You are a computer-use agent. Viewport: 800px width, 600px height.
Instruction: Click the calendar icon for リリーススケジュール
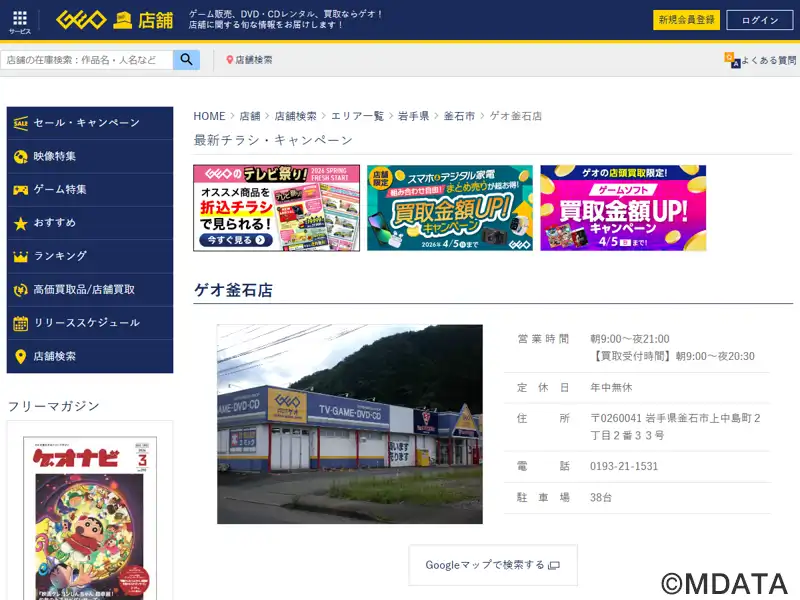(x=20, y=323)
